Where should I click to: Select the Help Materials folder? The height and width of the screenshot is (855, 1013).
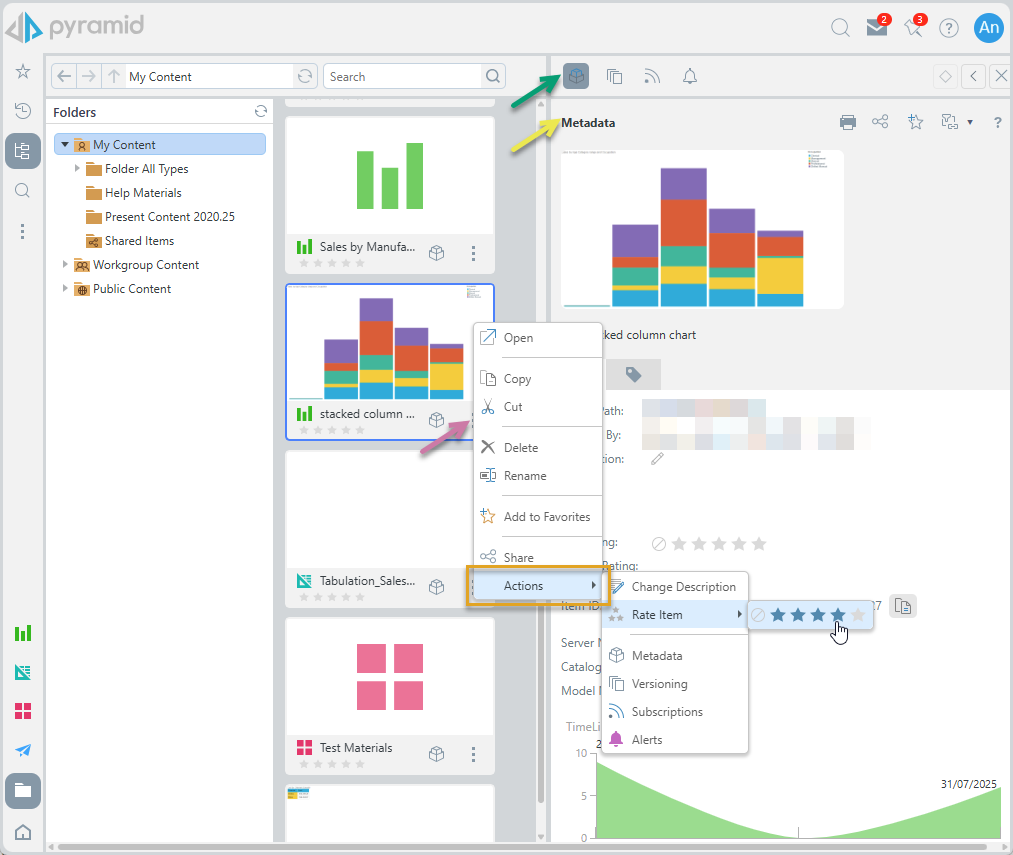pyautogui.click(x=143, y=193)
